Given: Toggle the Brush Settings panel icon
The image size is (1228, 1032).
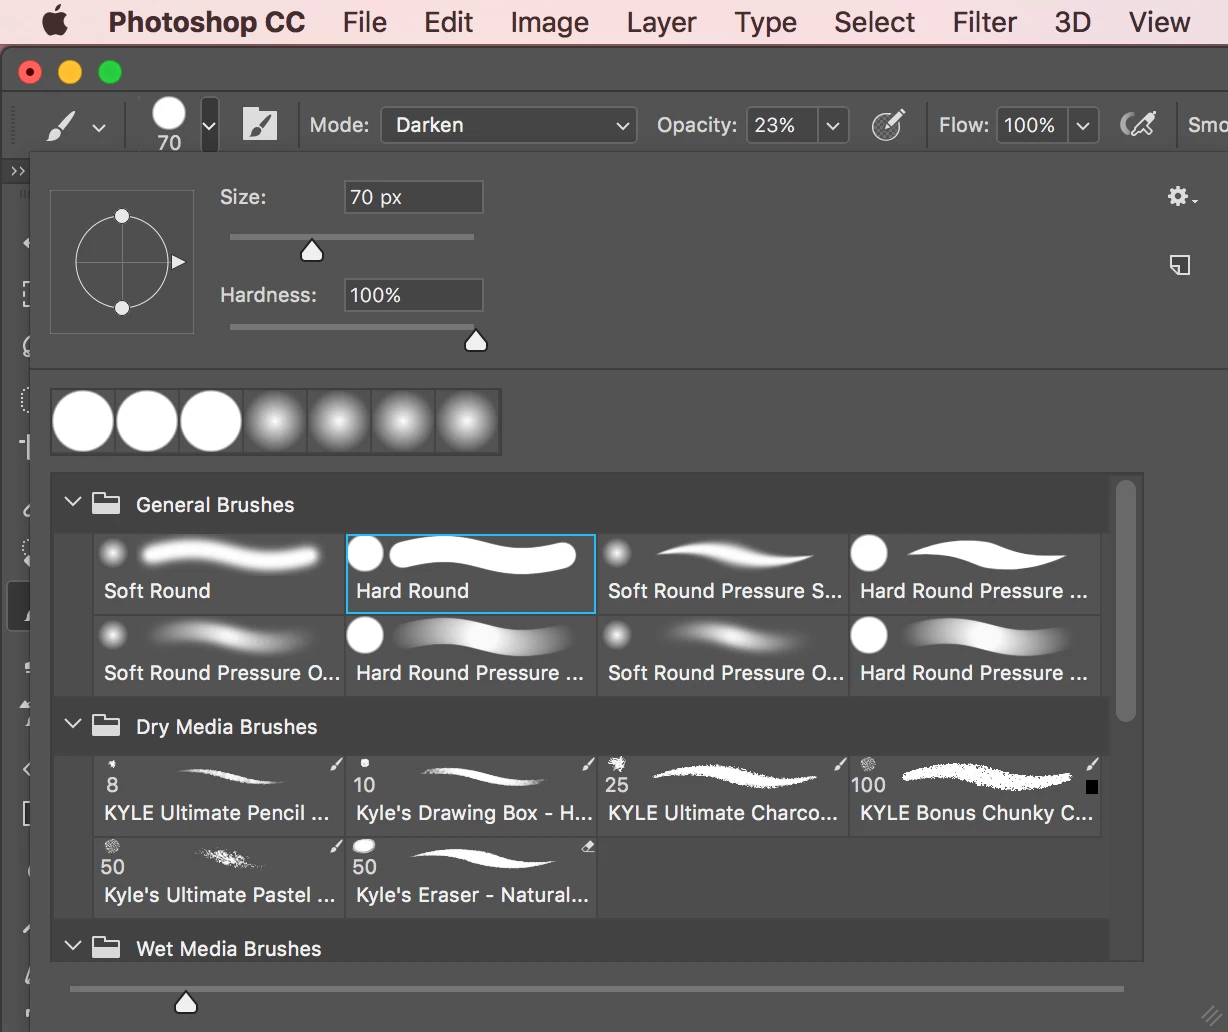Looking at the screenshot, I should [x=259, y=125].
